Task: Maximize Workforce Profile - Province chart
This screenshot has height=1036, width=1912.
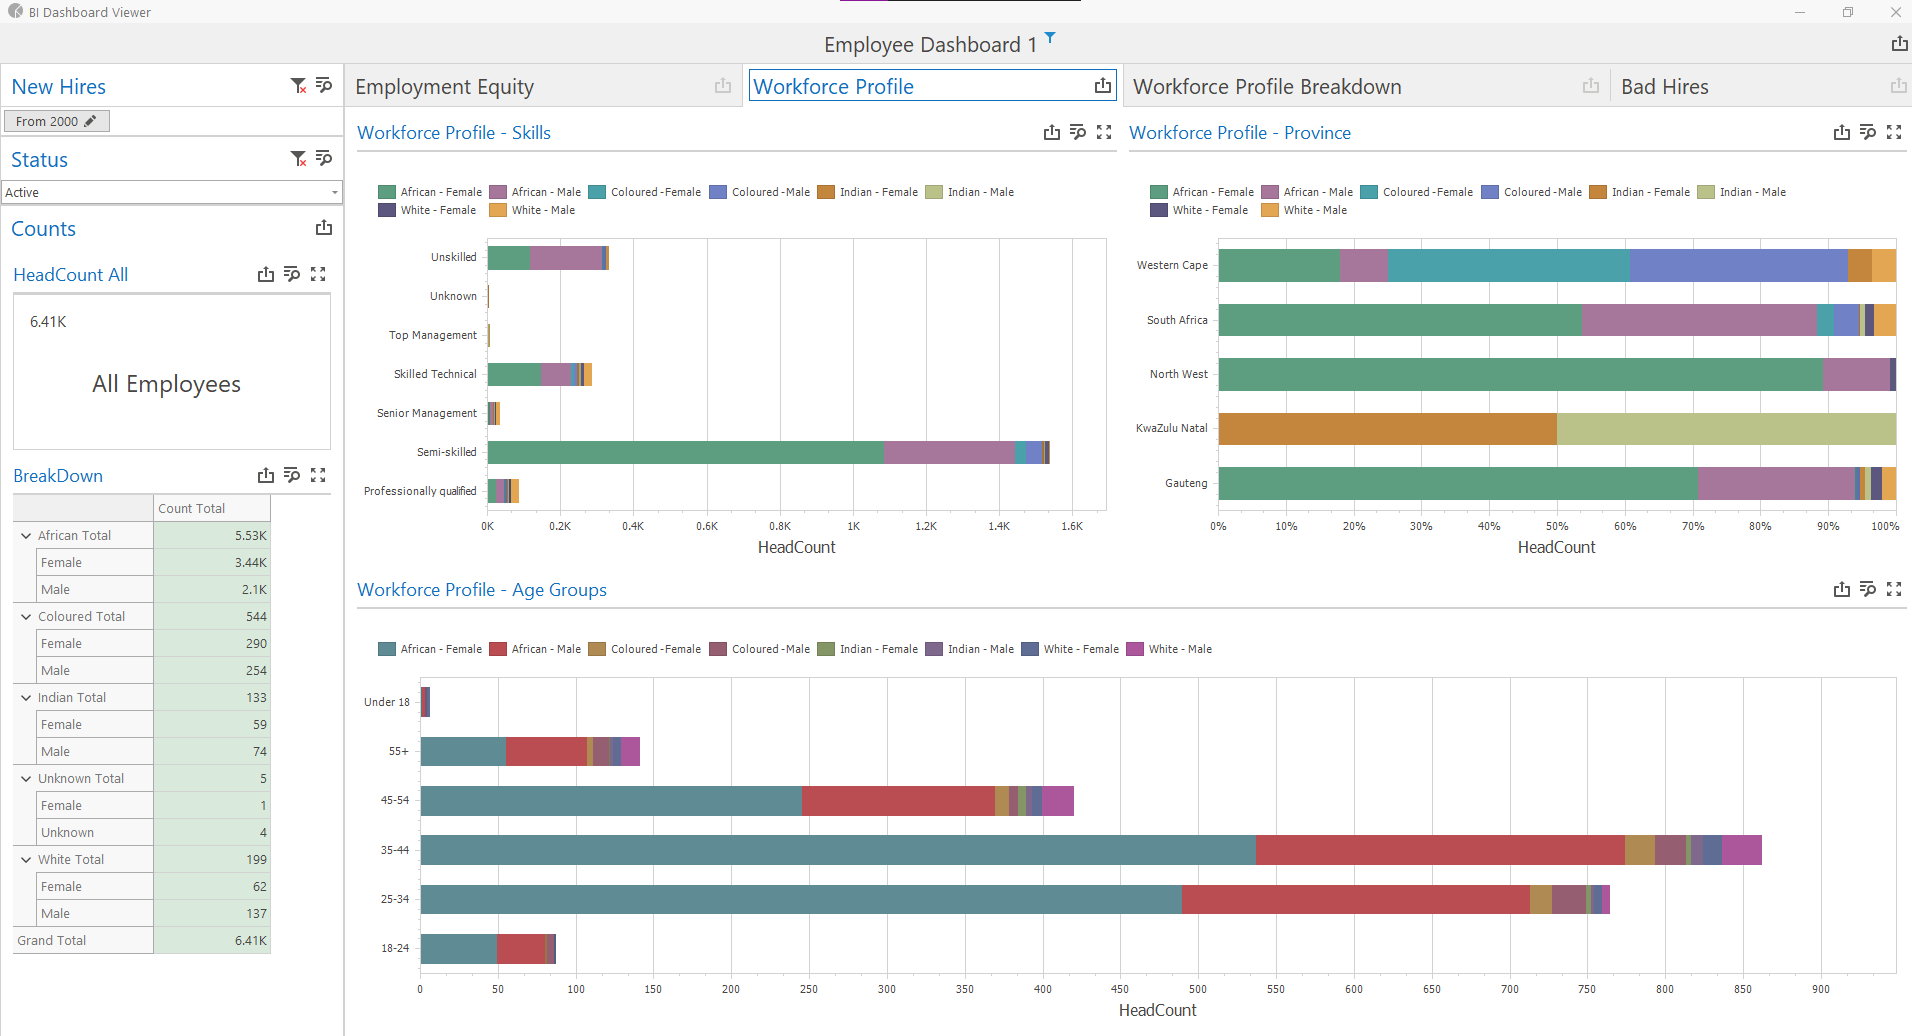Action: 1894,132
